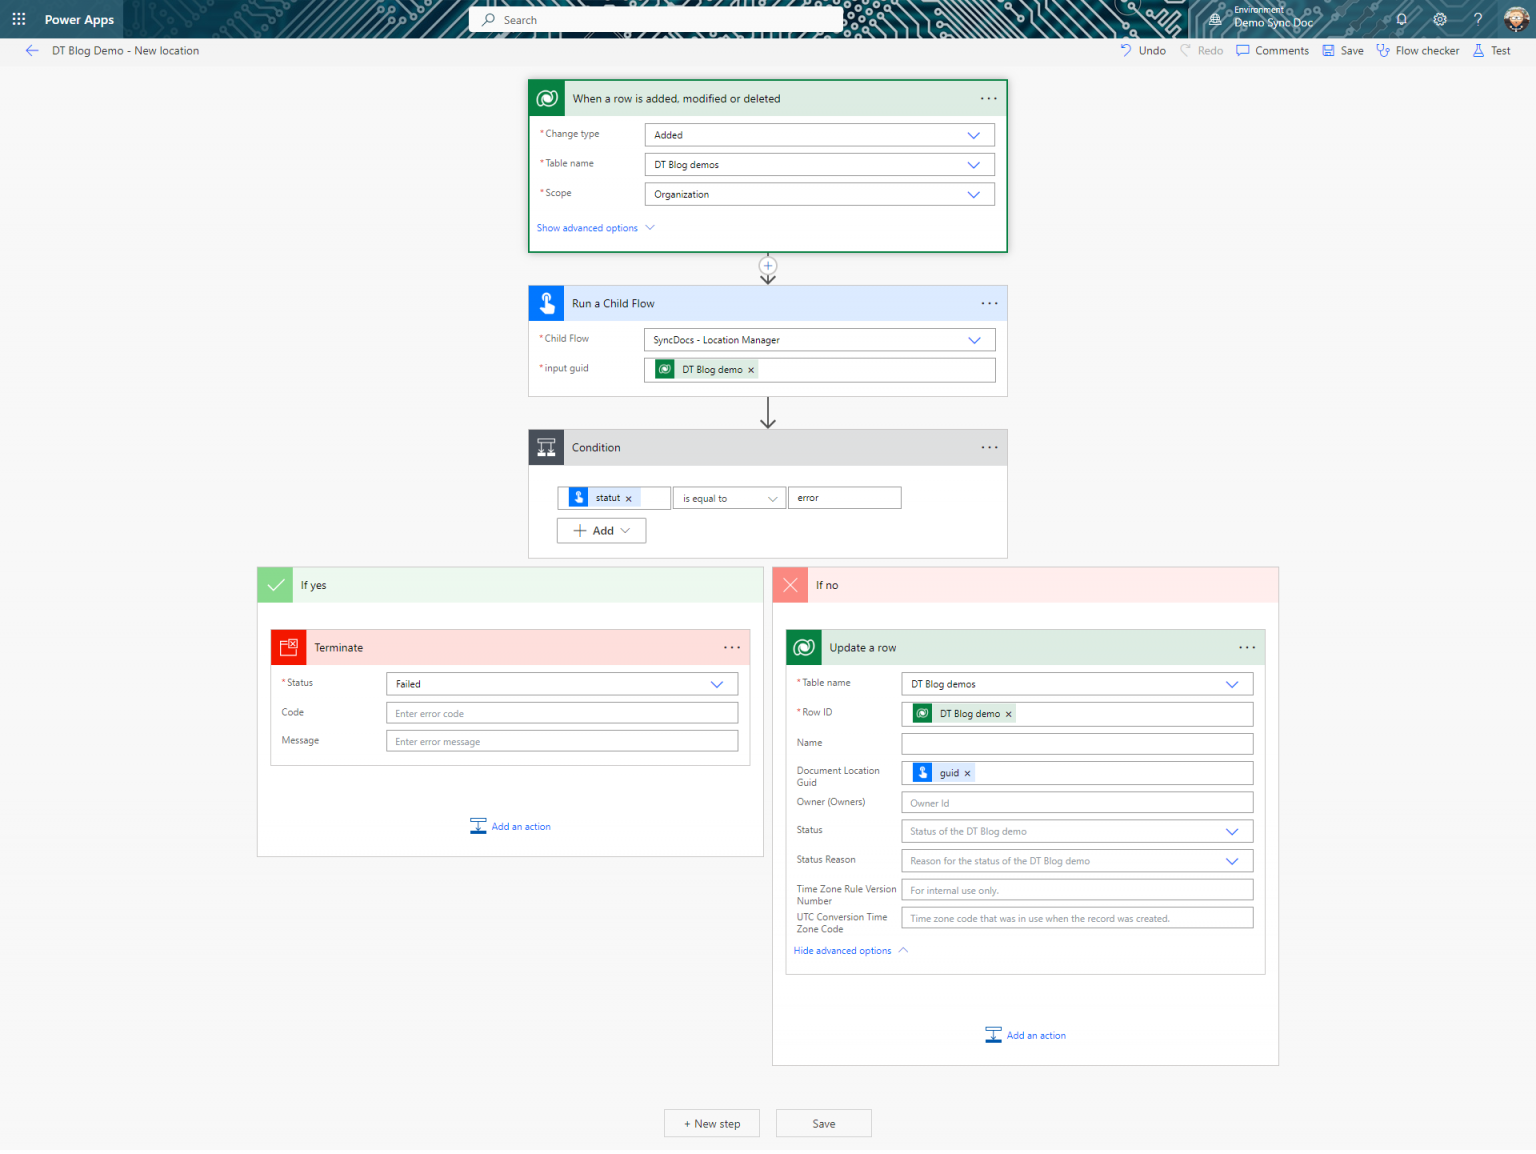Open the Child Flow dropdown for SyncDocs

click(972, 340)
